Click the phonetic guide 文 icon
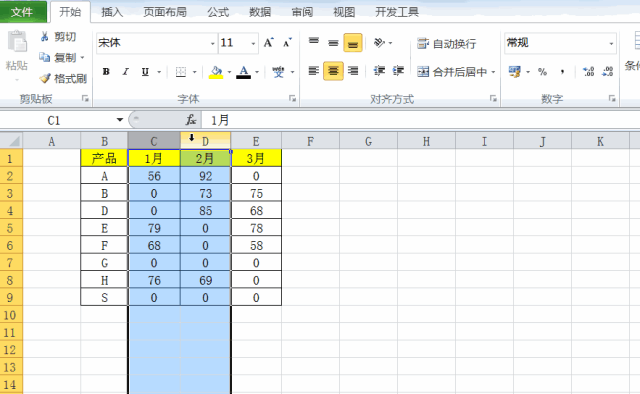640x394 pixels. (x=278, y=72)
